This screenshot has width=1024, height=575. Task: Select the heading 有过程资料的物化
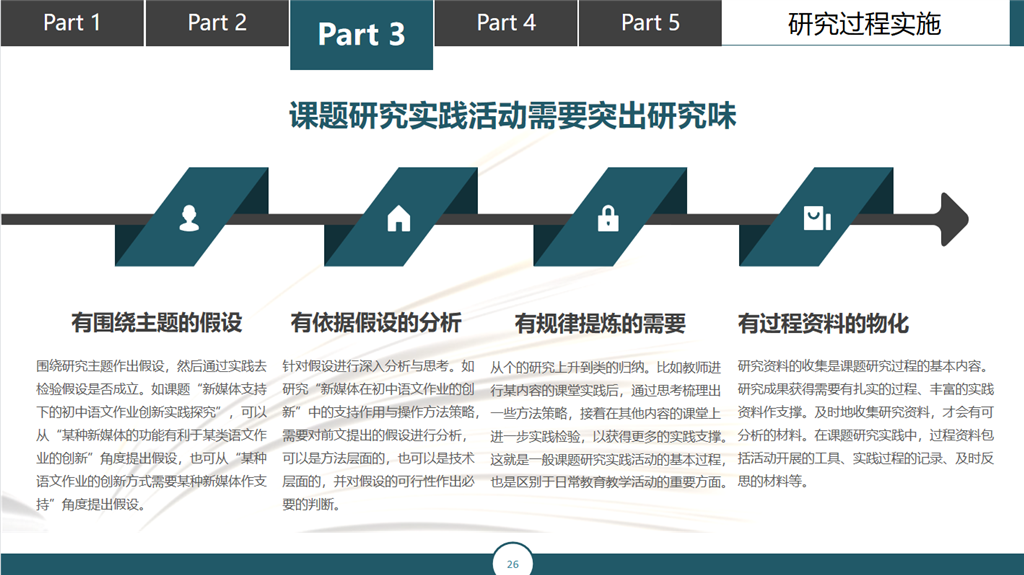pos(823,323)
